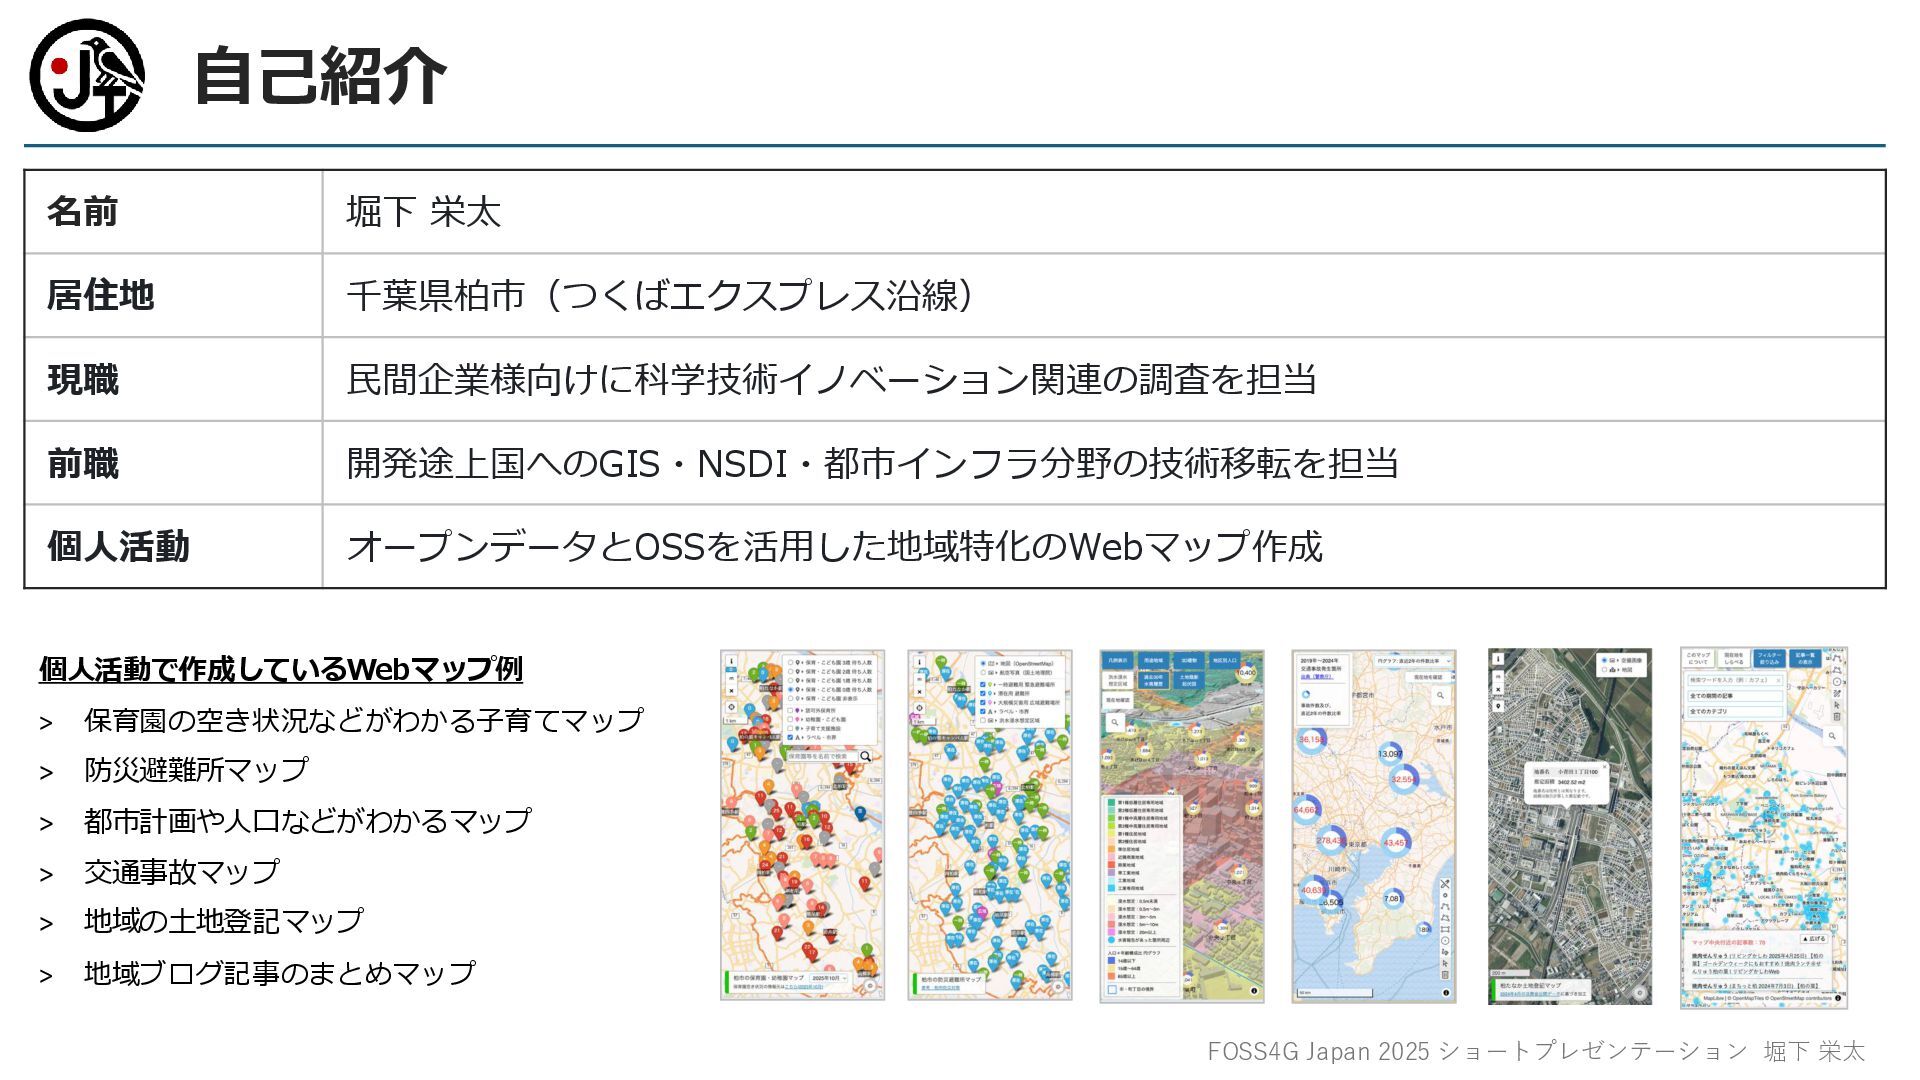Image resolution: width=1920 pixels, height=1080 pixels.
Task: Toggle the ラベル・市界 checkbox on the childcare map
Action: pyautogui.click(x=791, y=738)
